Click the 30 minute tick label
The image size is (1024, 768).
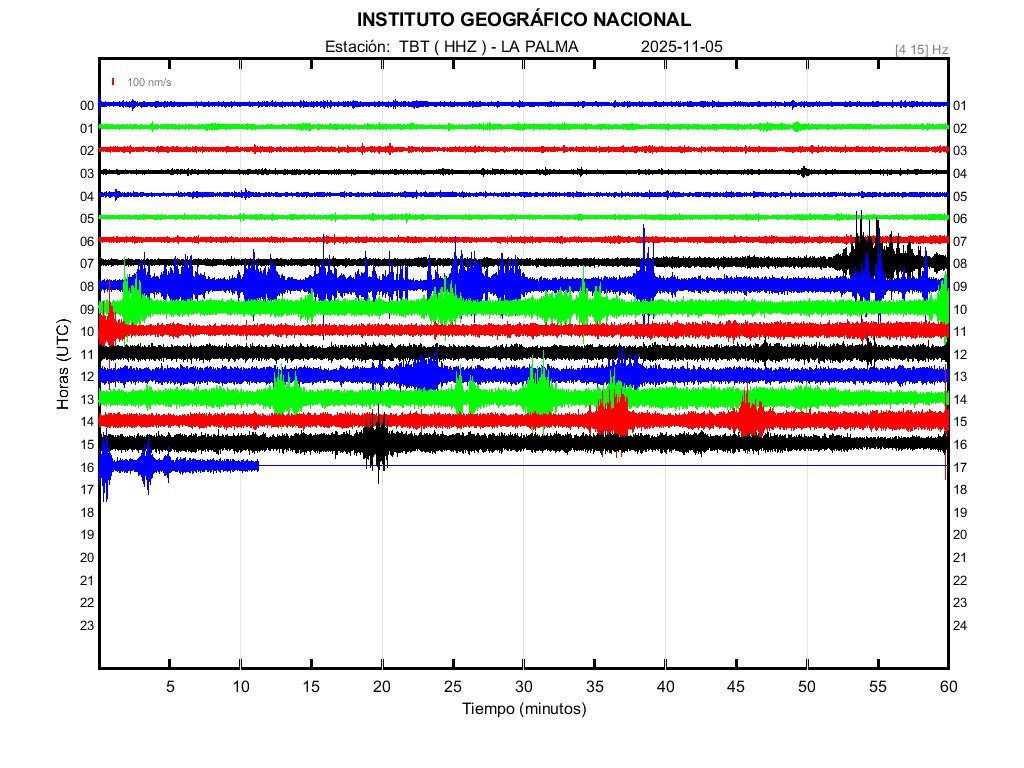(x=523, y=687)
